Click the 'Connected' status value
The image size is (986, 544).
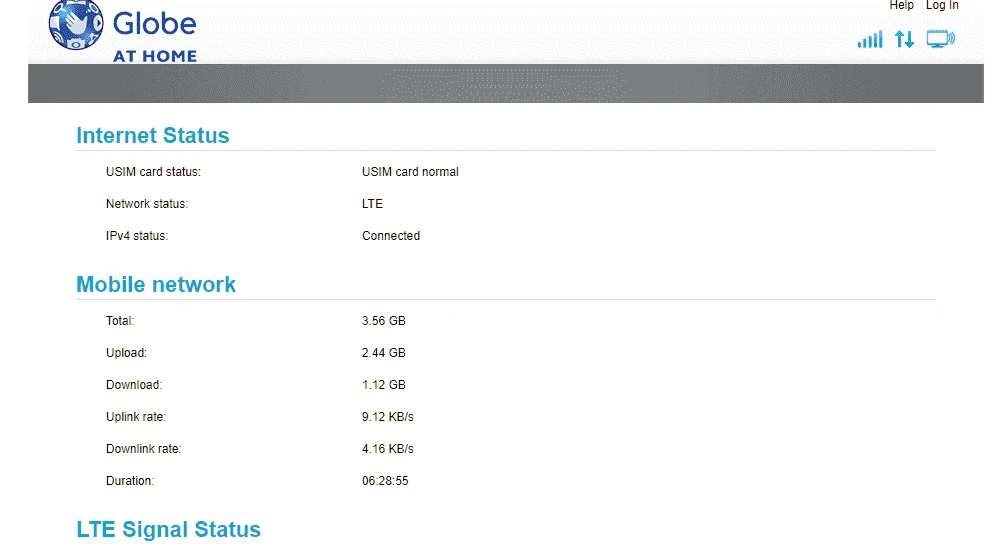coord(391,236)
